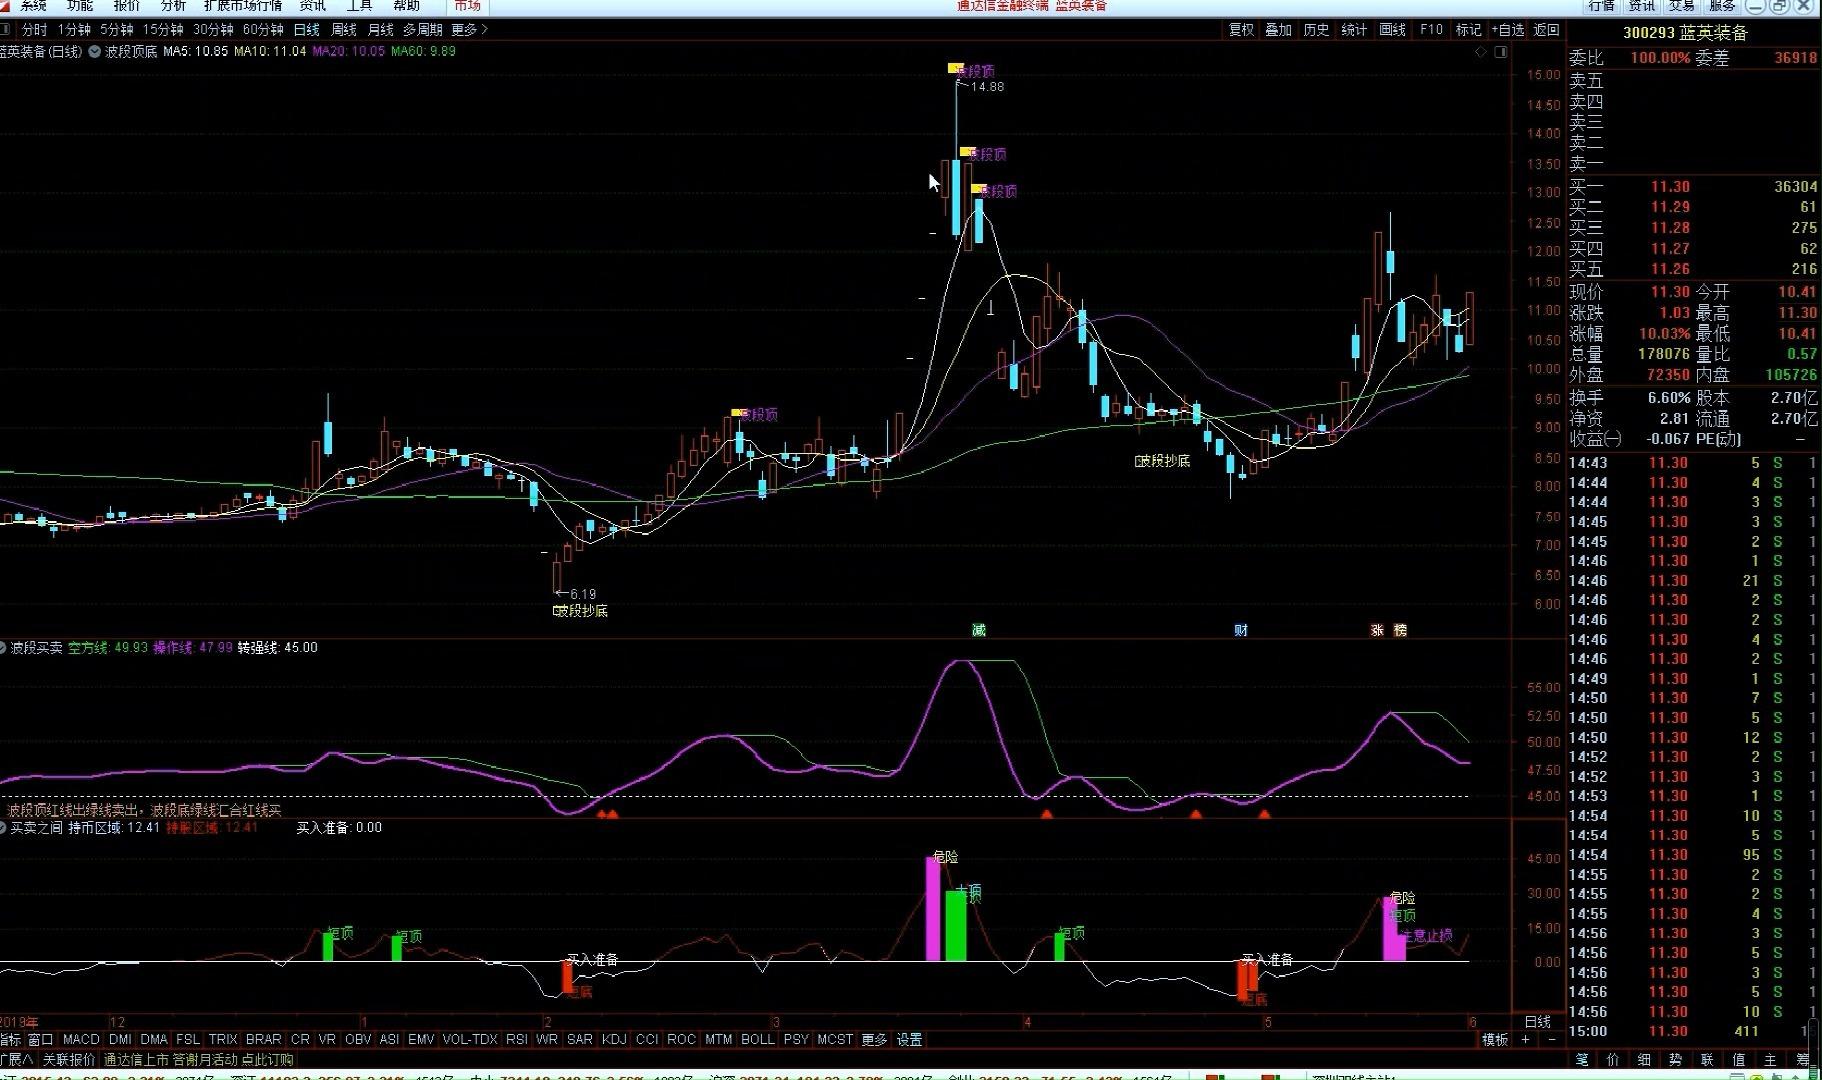Click the 返回 back button
Image resolution: width=1822 pixels, height=1080 pixels.
tap(1547, 30)
